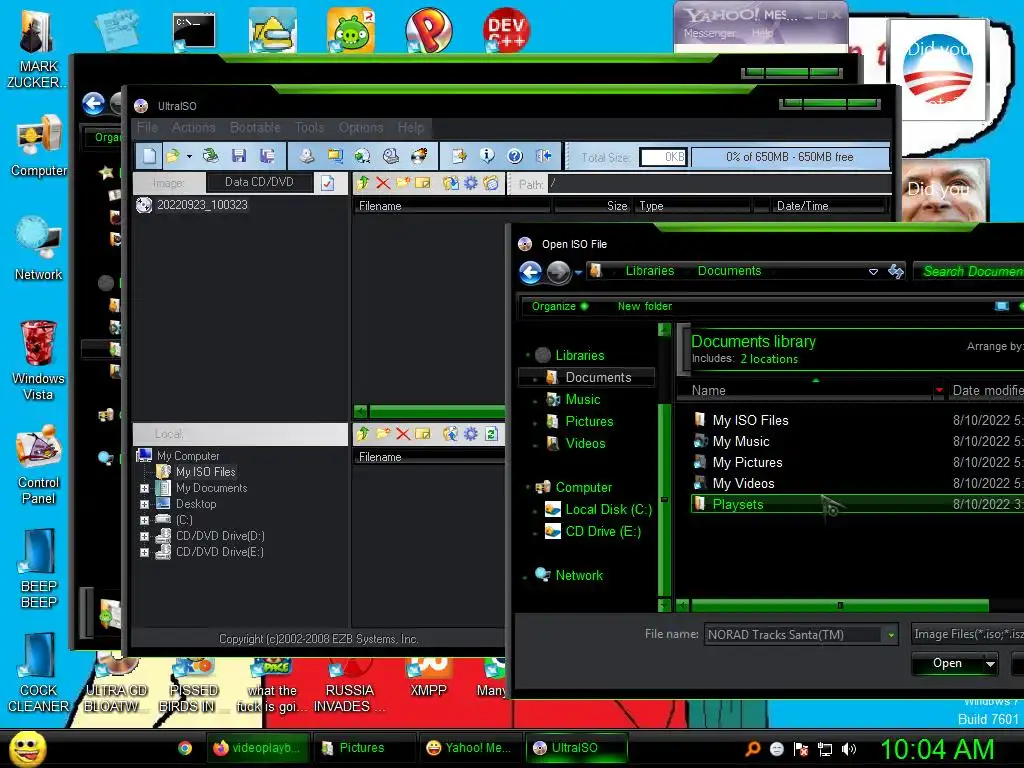Click the 0% of 650MB capacity bar

click(790, 157)
